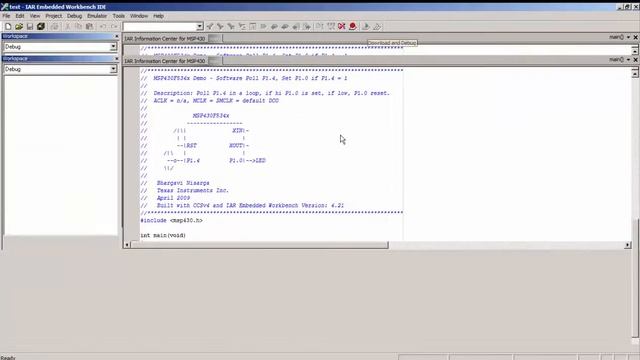Click the Find Next toolbar icon
640x360 pixels.
pos(220,27)
